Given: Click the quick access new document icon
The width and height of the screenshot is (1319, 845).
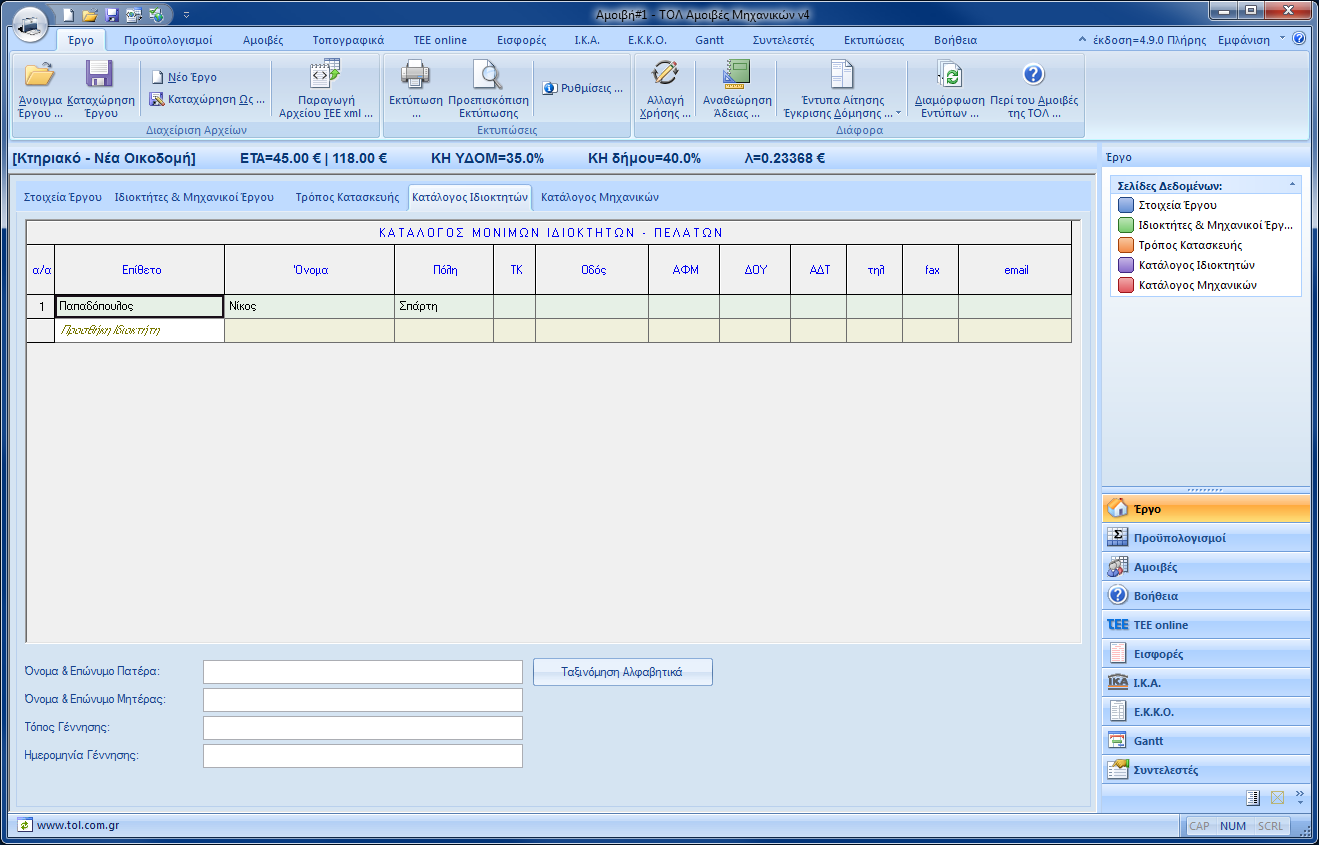Looking at the screenshot, I should 68,15.
